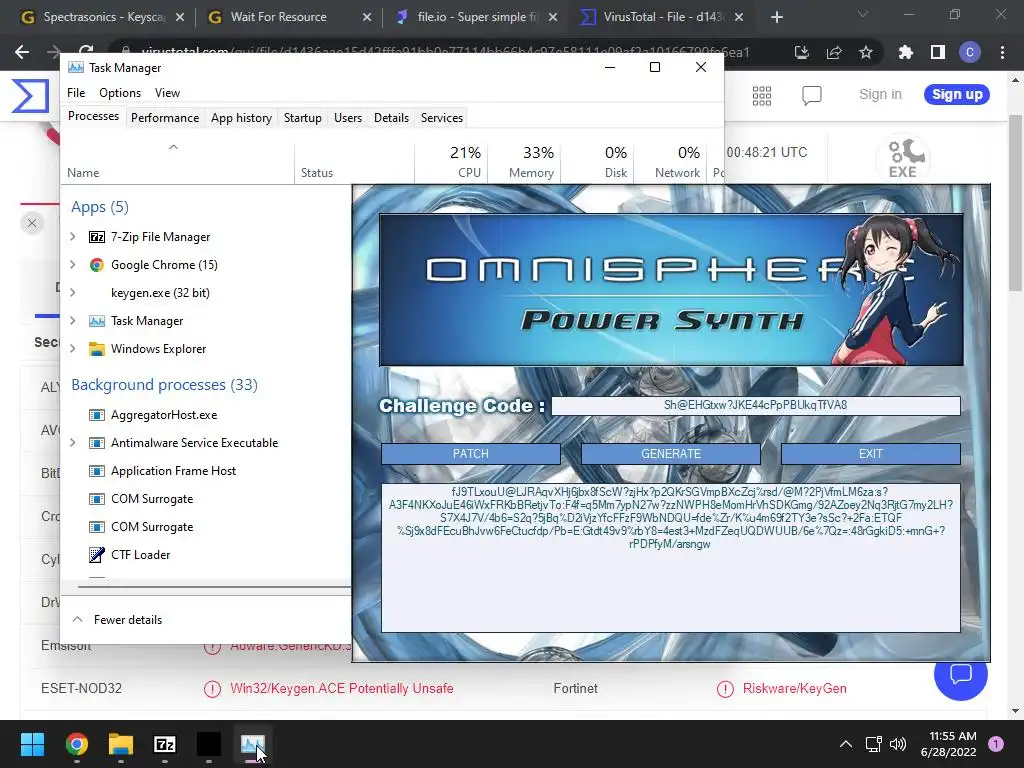The height and width of the screenshot is (768, 1024).
Task: Click the Sign up button on VirusTotal
Action: pos(957,95)
